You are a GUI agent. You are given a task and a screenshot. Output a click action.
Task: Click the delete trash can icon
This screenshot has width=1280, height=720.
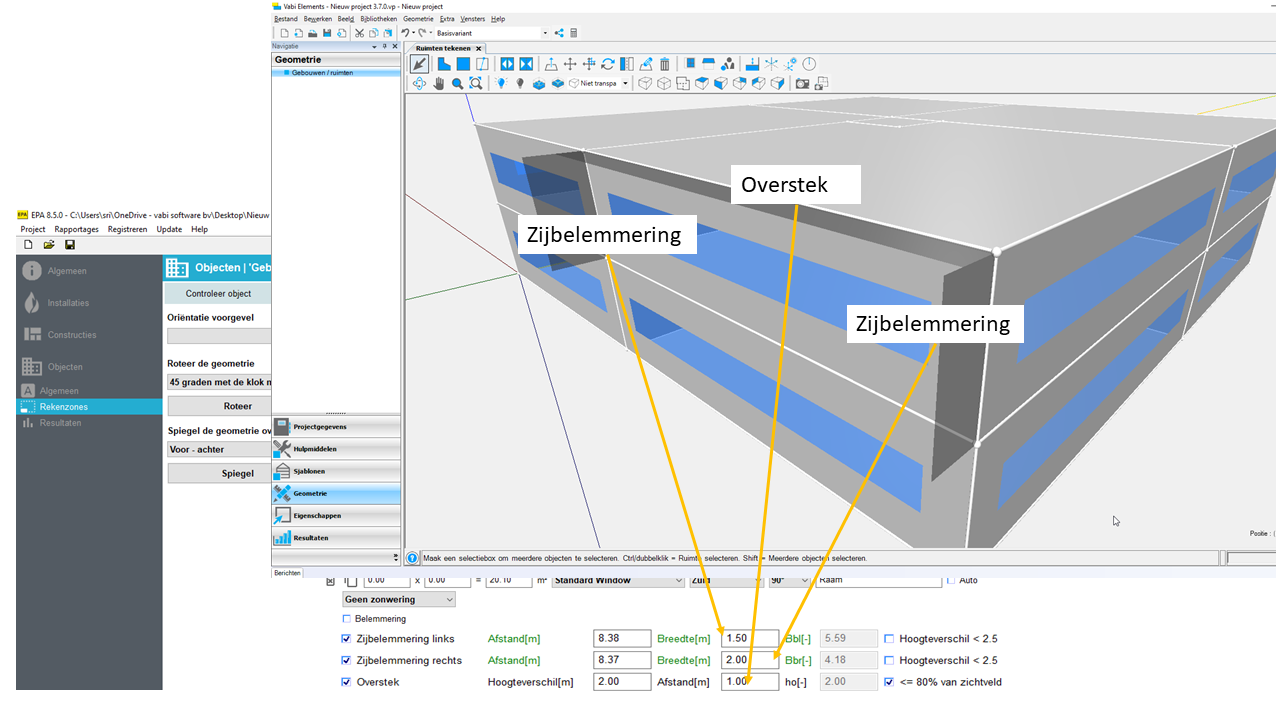pyautogui.click(x=665, y=64)
